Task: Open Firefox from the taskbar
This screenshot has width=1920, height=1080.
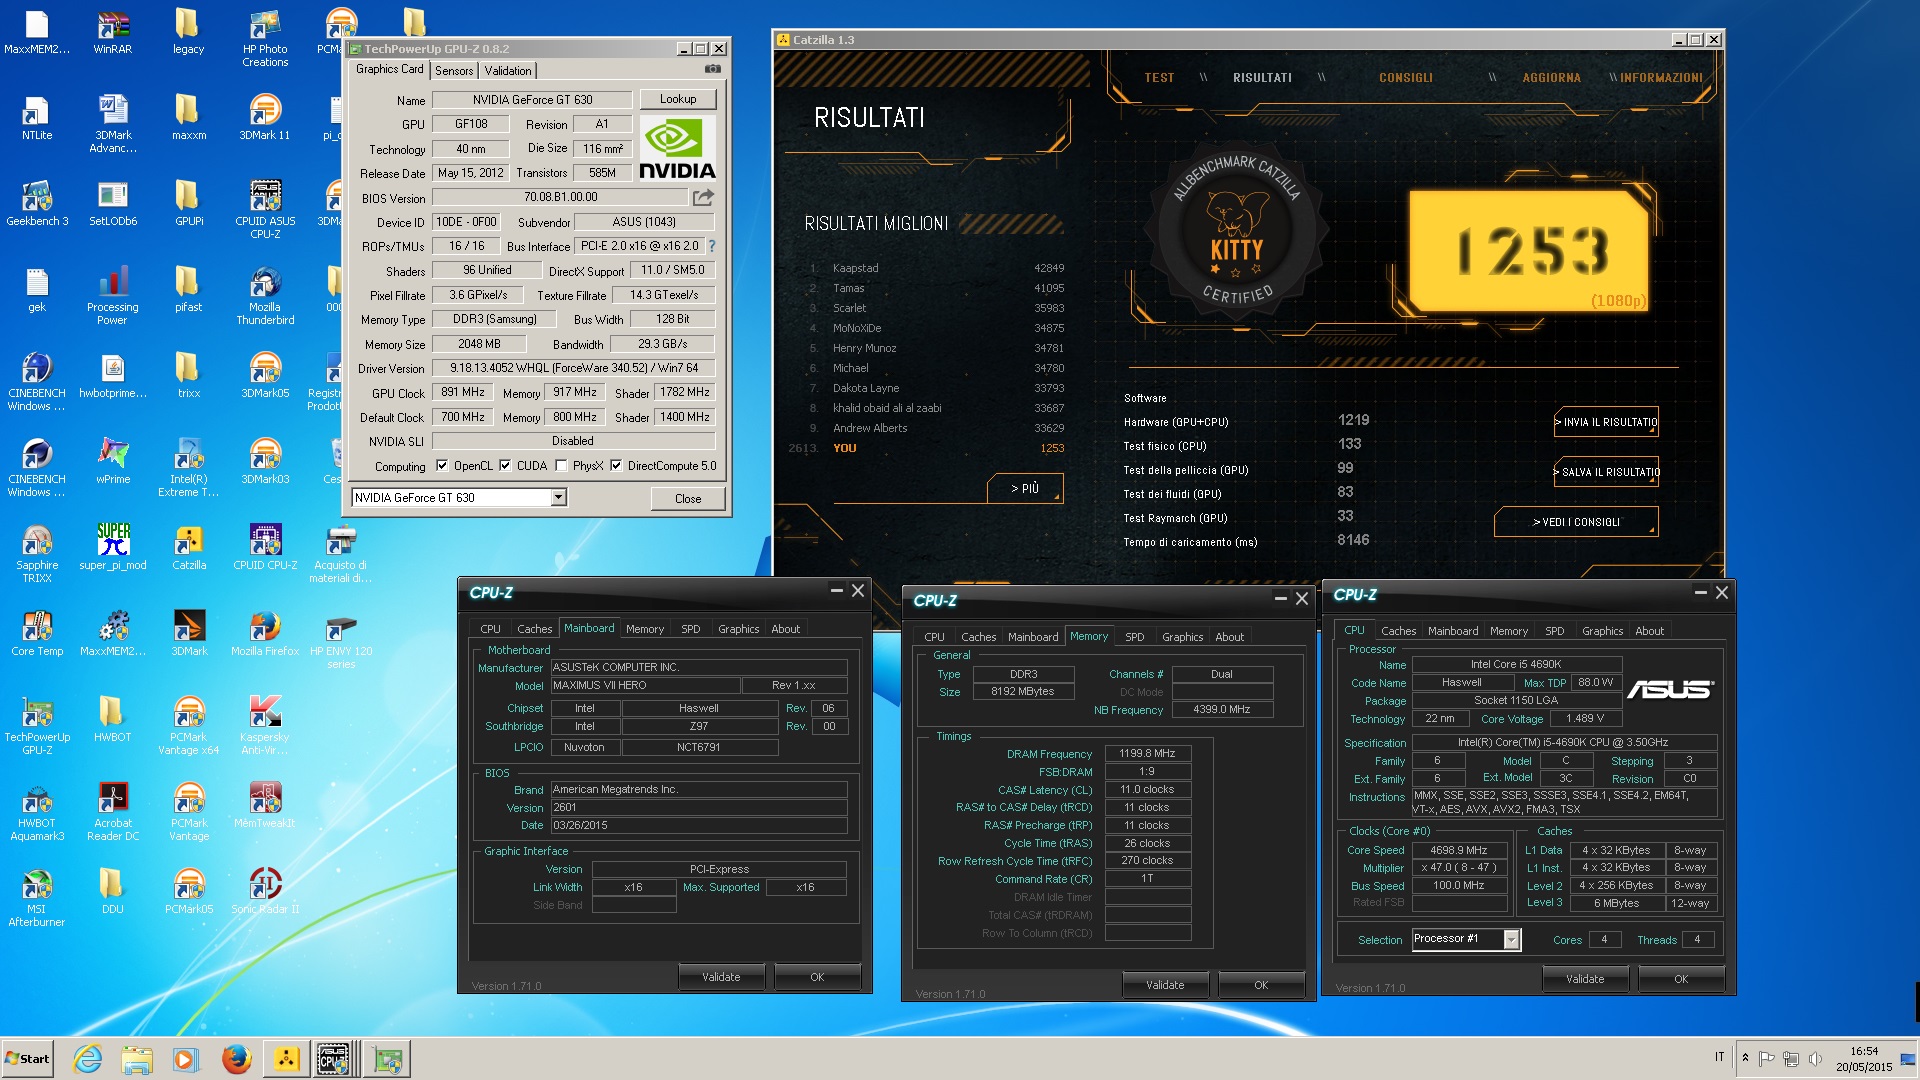Action: coord(236,1059)
